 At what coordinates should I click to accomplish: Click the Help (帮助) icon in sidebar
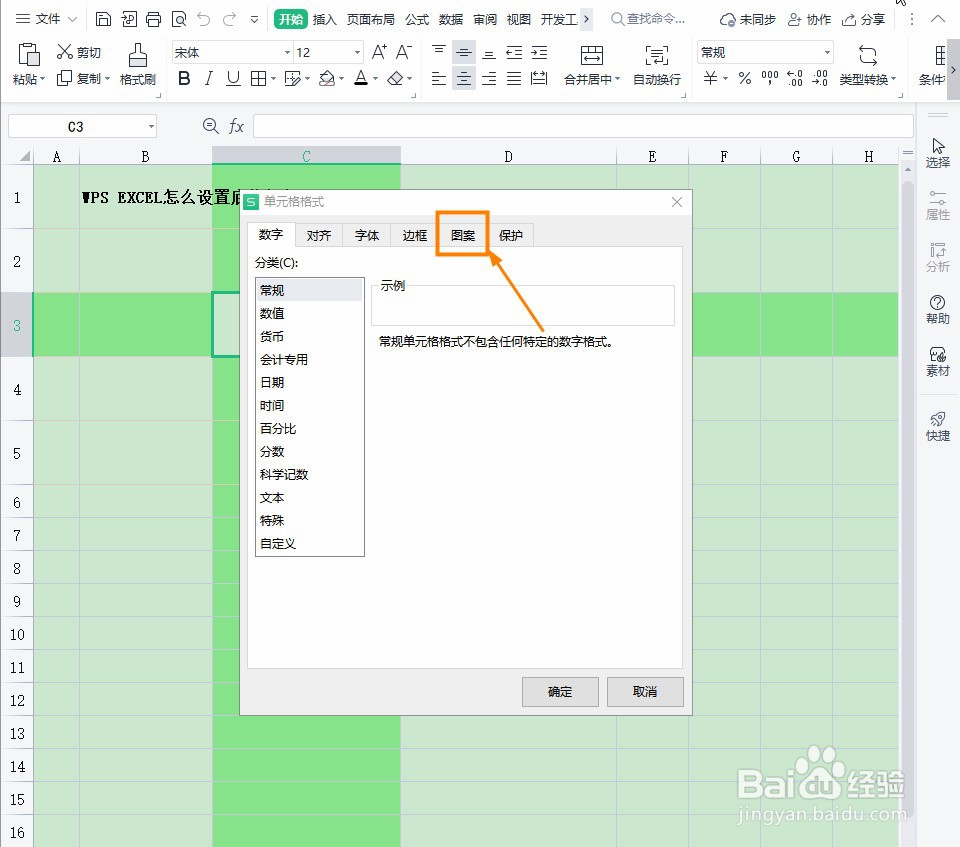point(937,310)
